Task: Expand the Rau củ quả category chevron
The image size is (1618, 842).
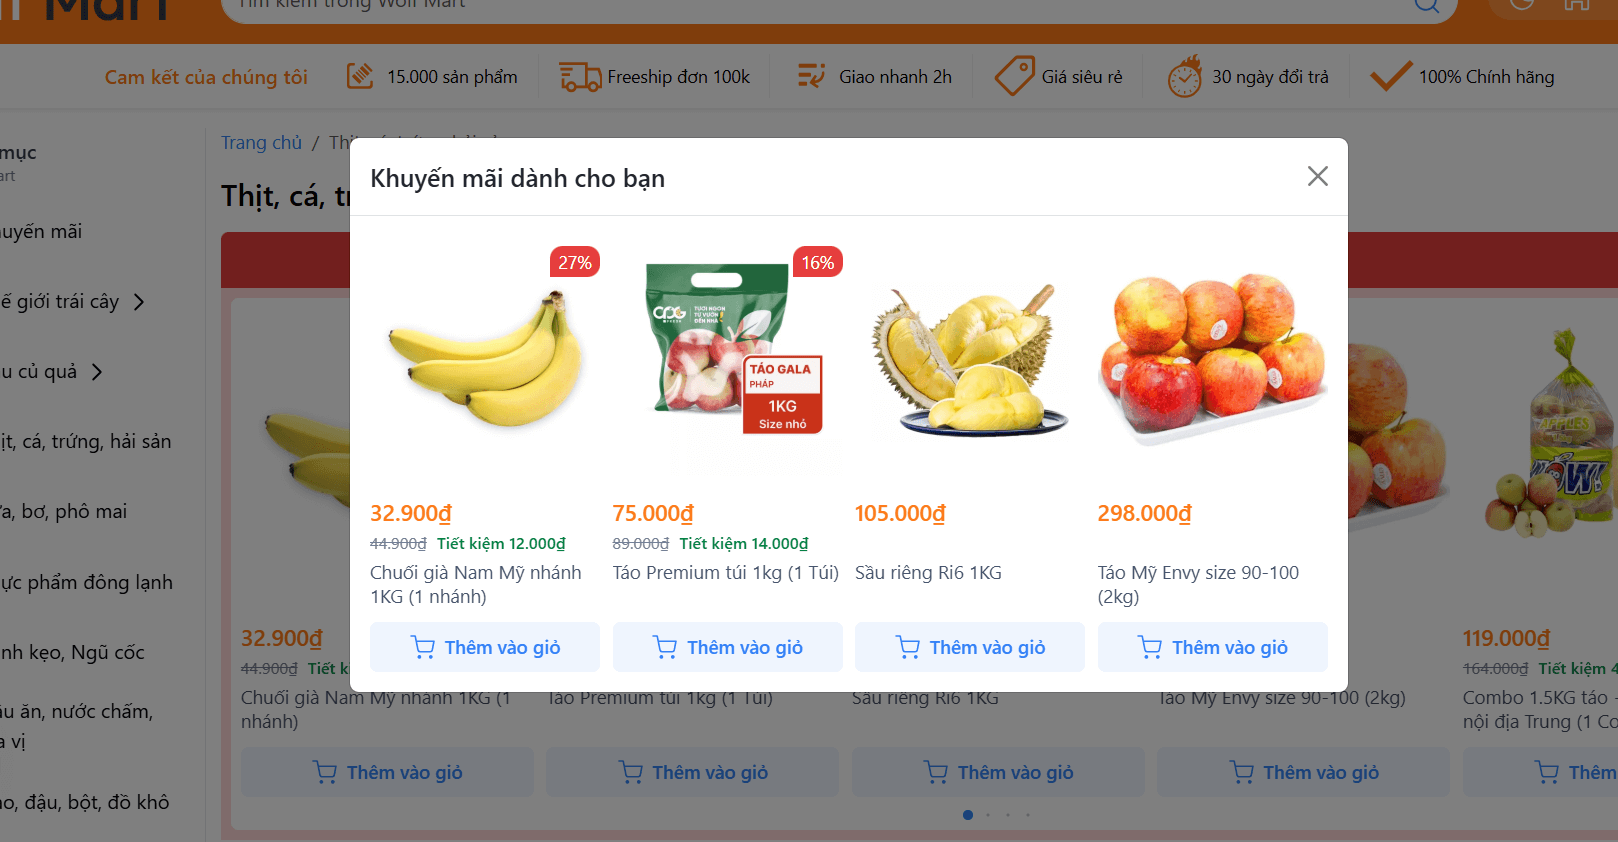Action: [x=97, y=372]
